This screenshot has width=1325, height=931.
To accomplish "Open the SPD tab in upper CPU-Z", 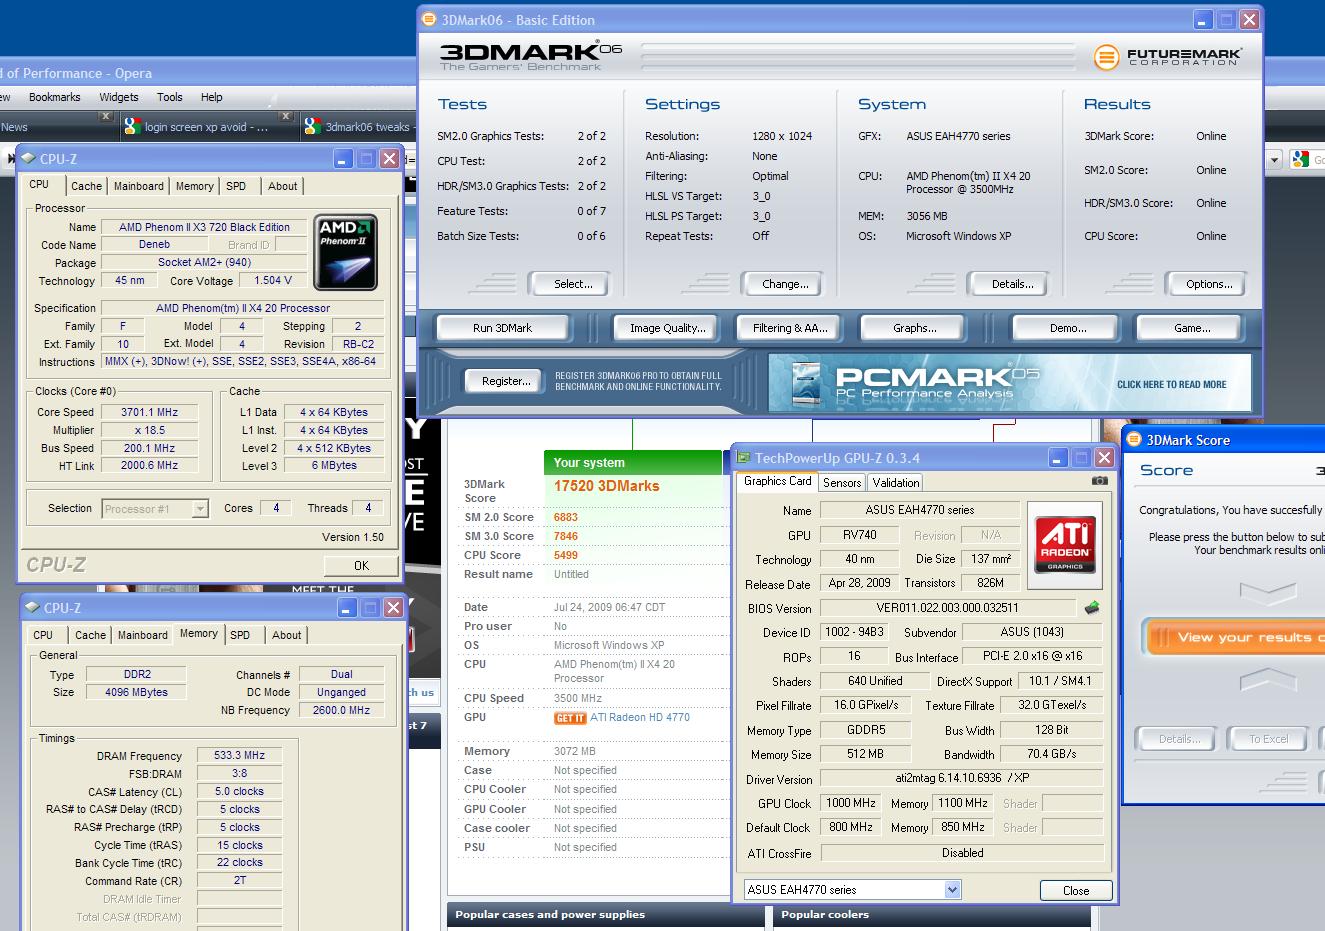I will pos(236,186).
